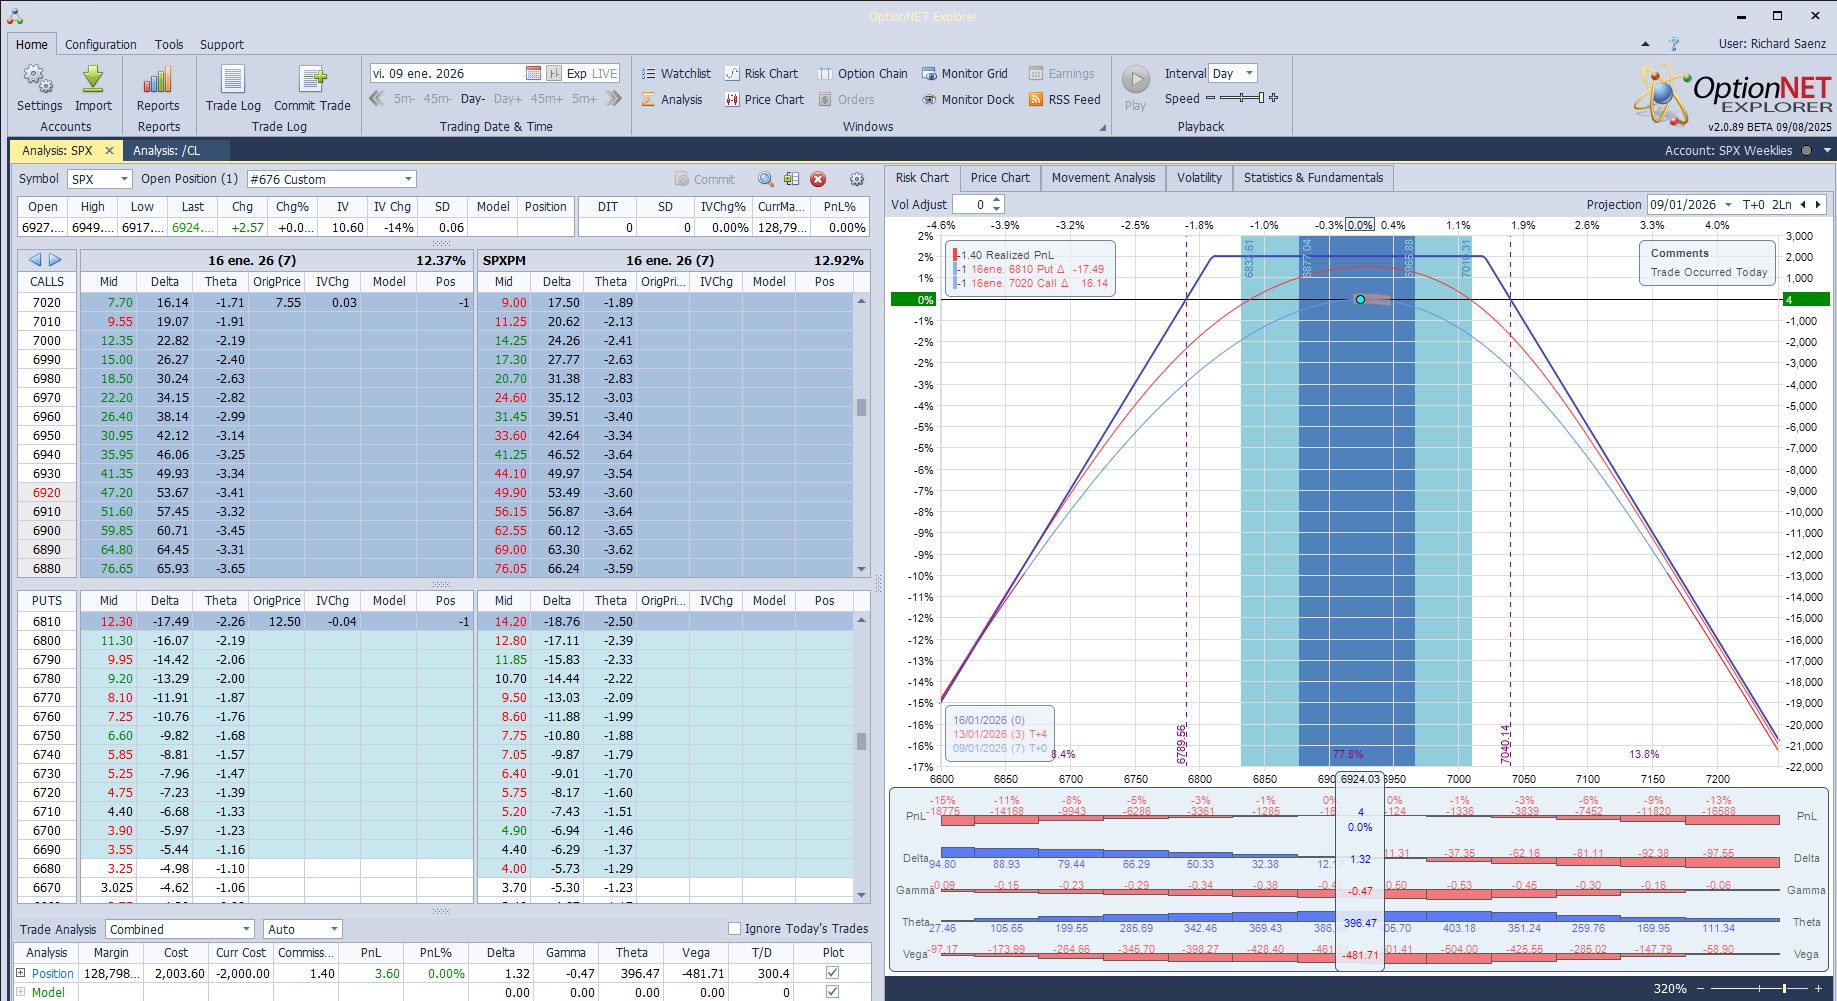Toggle the Position row Plot checkbox
The width and height of the screenshot is (1837, 1001).
[x=832, y=973]
